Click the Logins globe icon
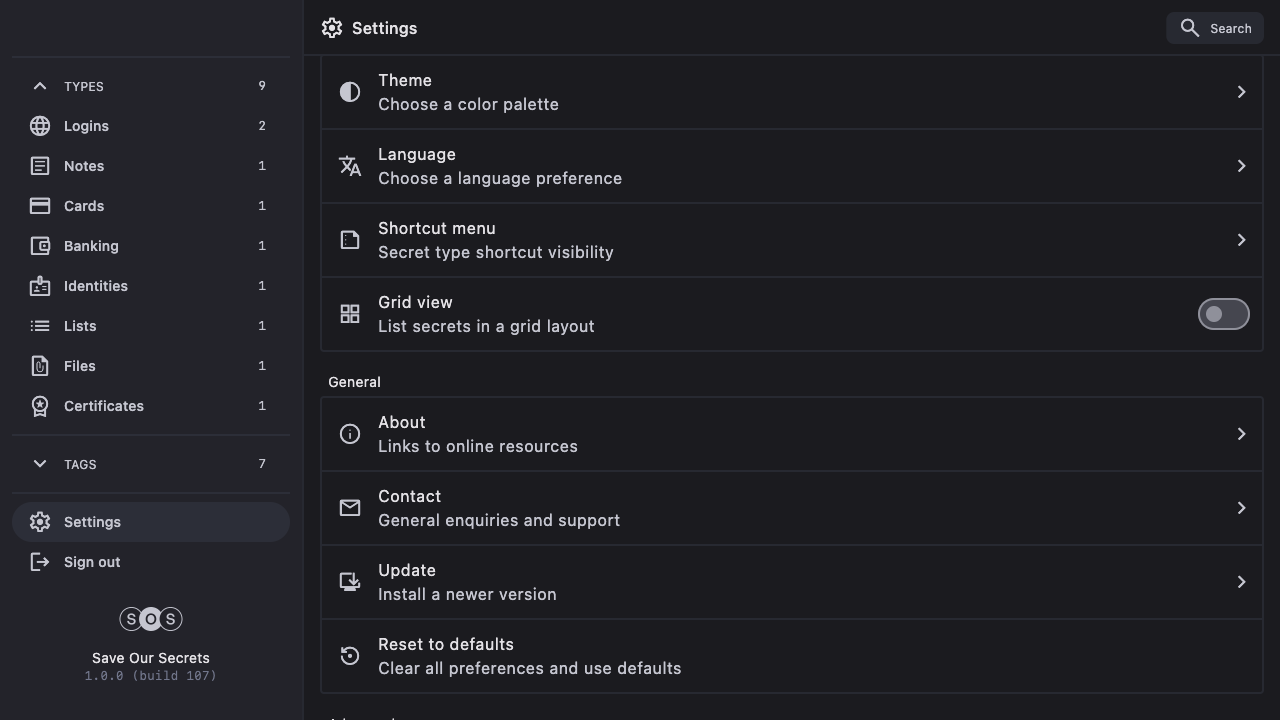The height and width of the screenshot is (720, 1280). (40, 126)
